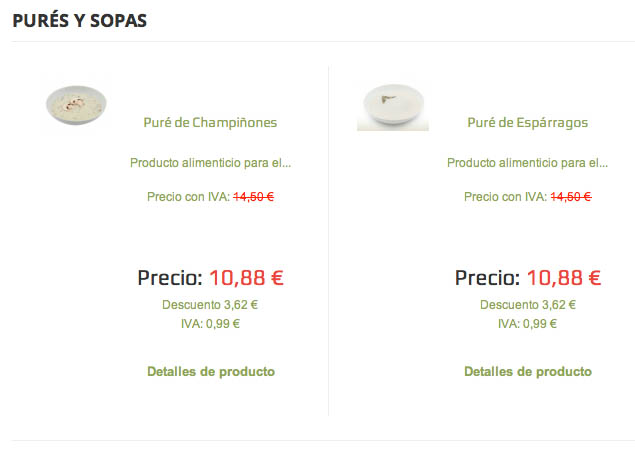Open the Puré de Champiñones product image
This screenshot has width=635, height=461.
[76, 105]
